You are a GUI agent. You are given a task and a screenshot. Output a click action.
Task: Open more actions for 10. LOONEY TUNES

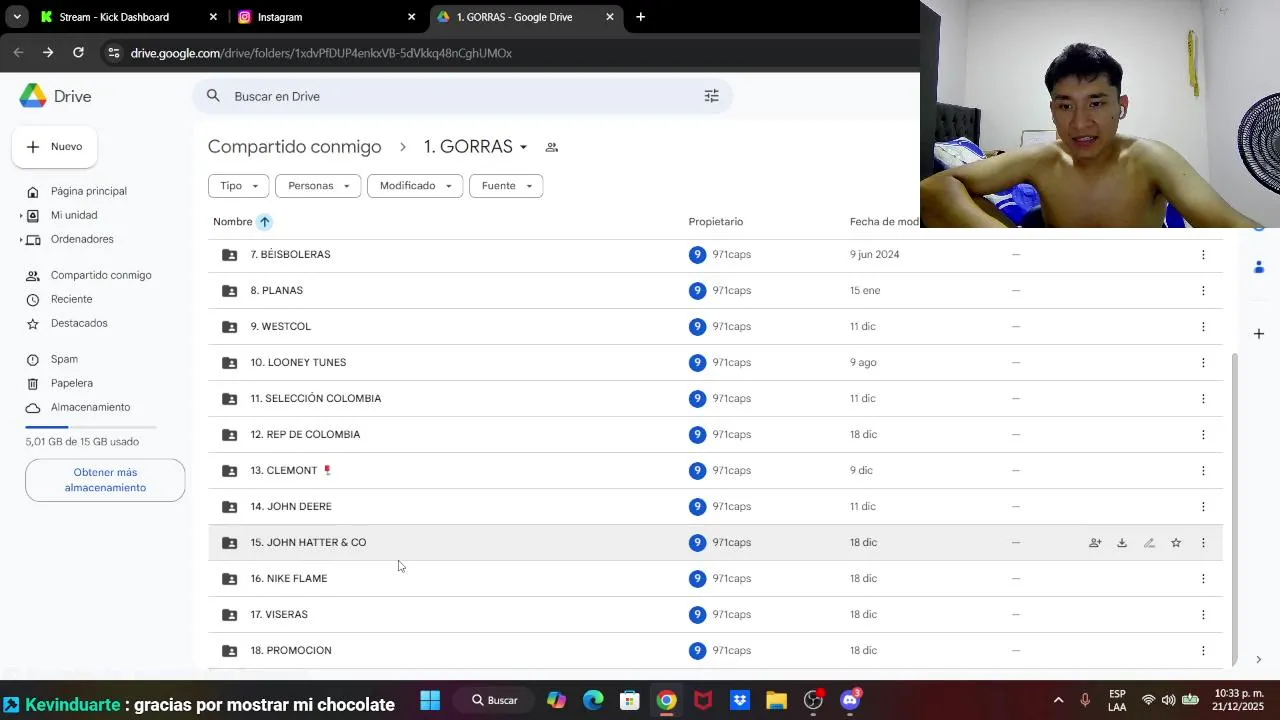pos(1203,363)
